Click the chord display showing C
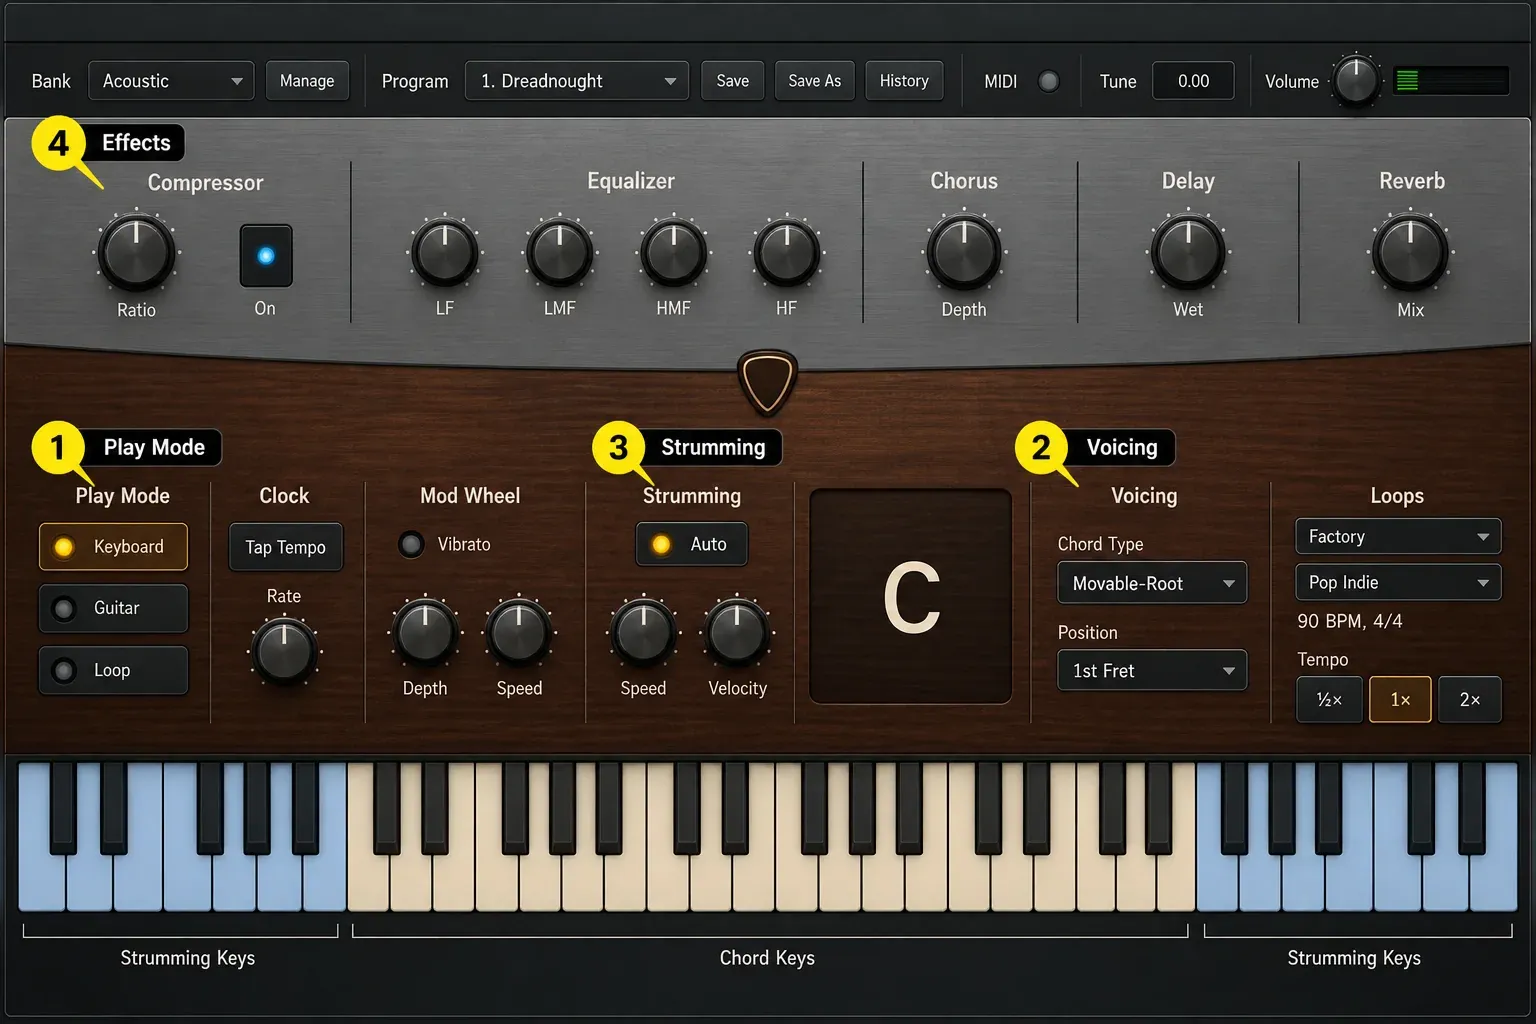Viewport: 1536px width, 1024px height. 911,597
